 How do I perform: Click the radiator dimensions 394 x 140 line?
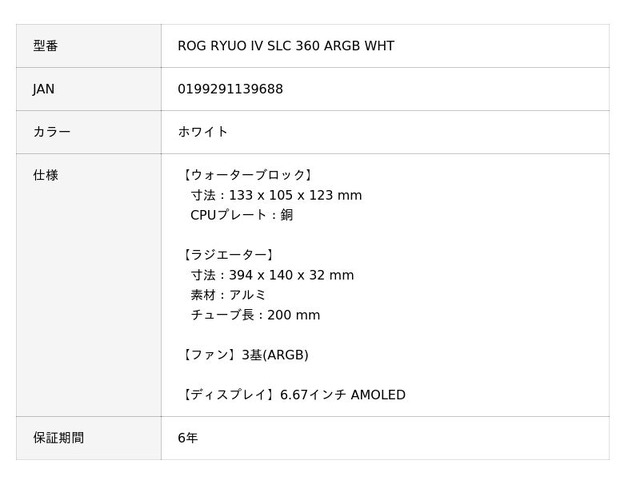click(272, 275)
